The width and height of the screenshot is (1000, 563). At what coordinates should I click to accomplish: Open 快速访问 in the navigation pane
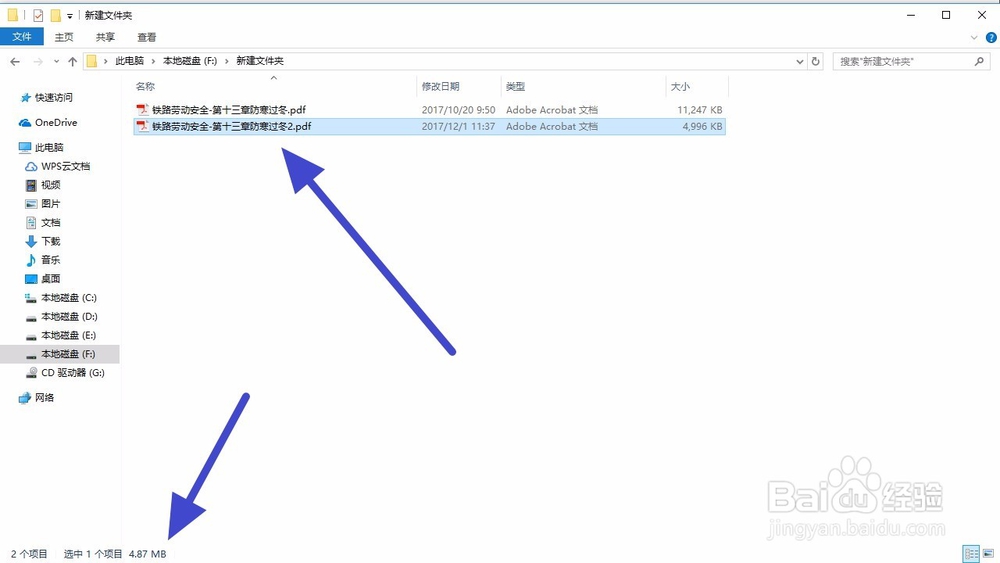point(54,98)
